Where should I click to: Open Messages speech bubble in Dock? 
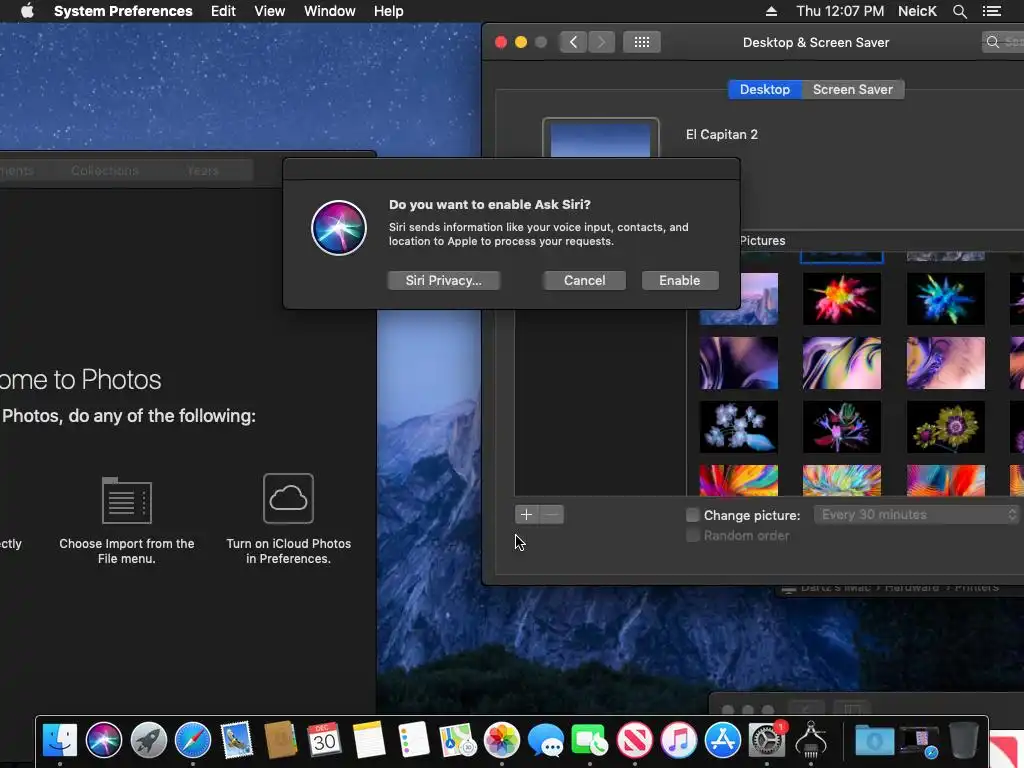click(546, 741)
